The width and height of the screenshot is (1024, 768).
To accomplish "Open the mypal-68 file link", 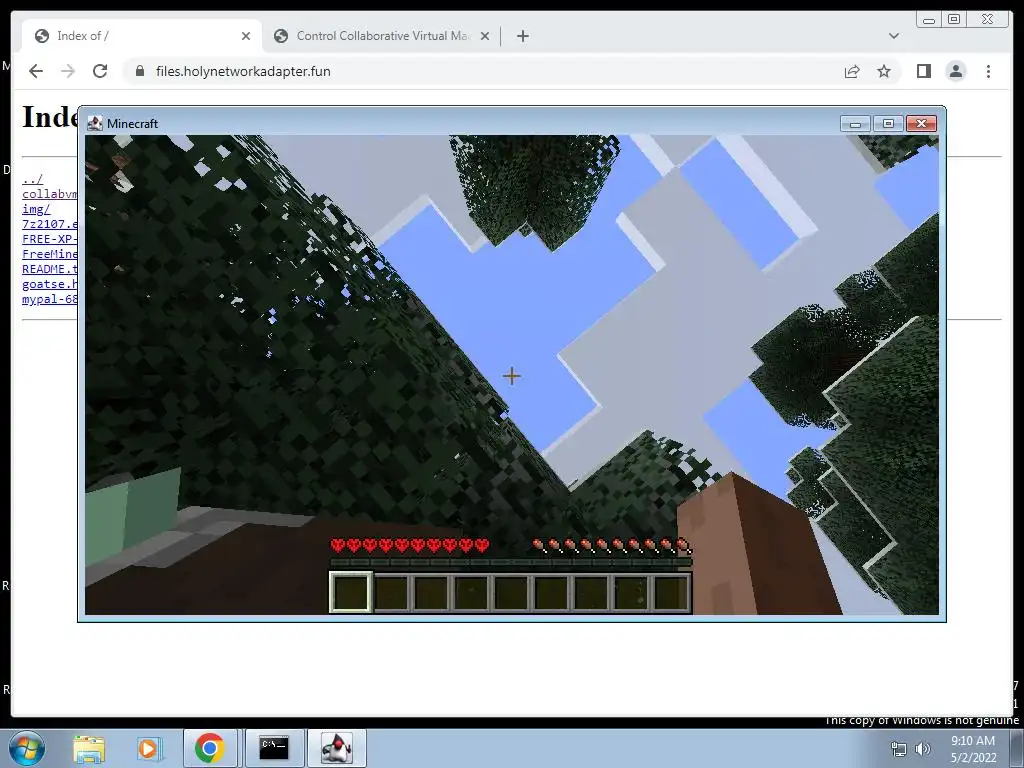I will tap(50, 299).
